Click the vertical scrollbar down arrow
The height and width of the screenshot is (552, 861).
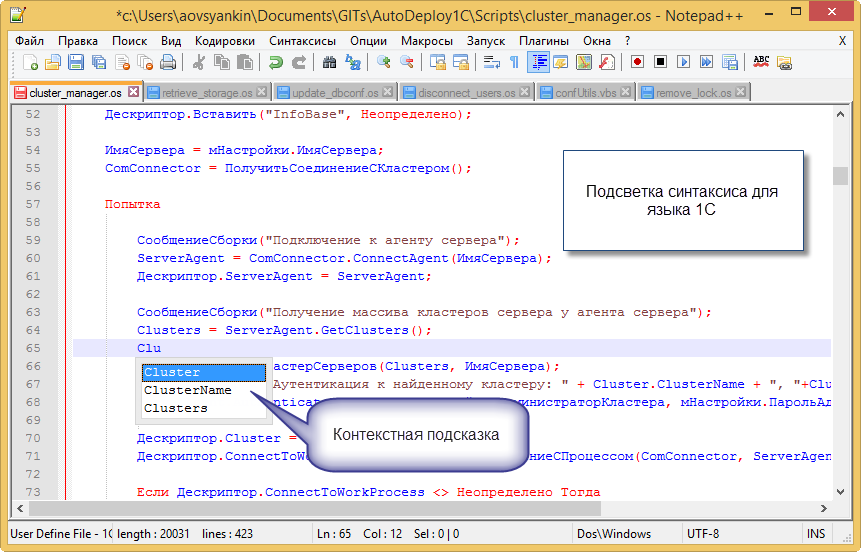tap(841, 492)
